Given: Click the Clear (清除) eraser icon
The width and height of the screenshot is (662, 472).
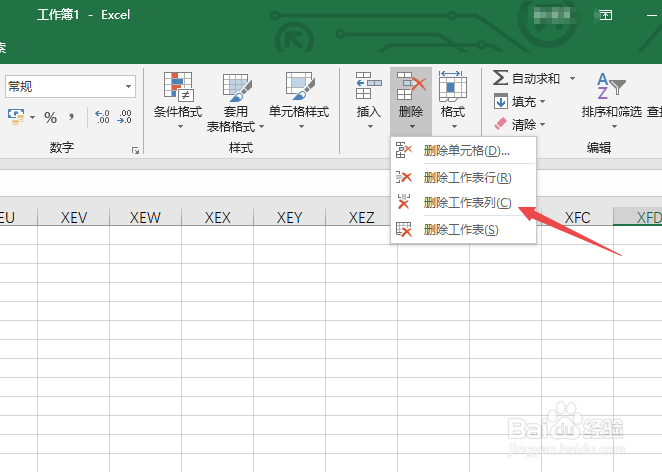Looking at the screenshot, I should (x=501, y=124).
